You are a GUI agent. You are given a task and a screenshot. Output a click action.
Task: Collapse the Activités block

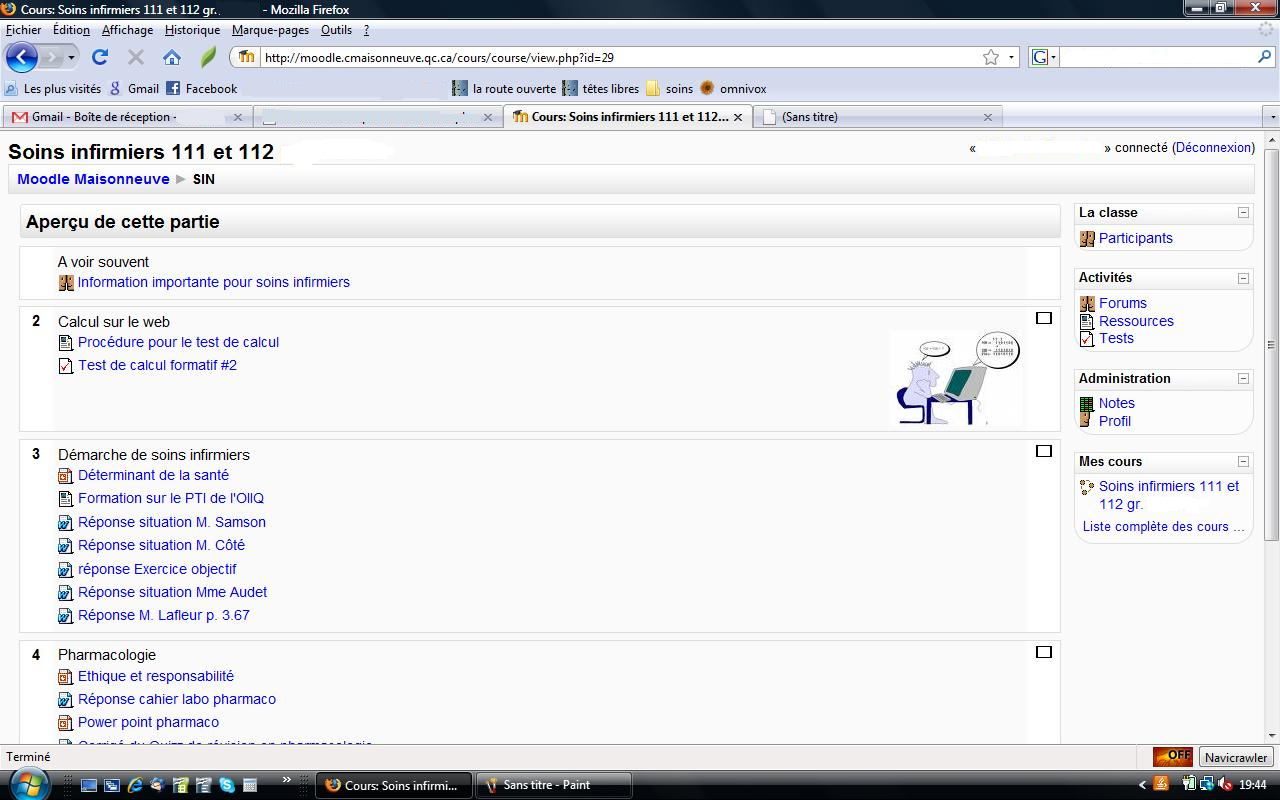[1243, 278]
